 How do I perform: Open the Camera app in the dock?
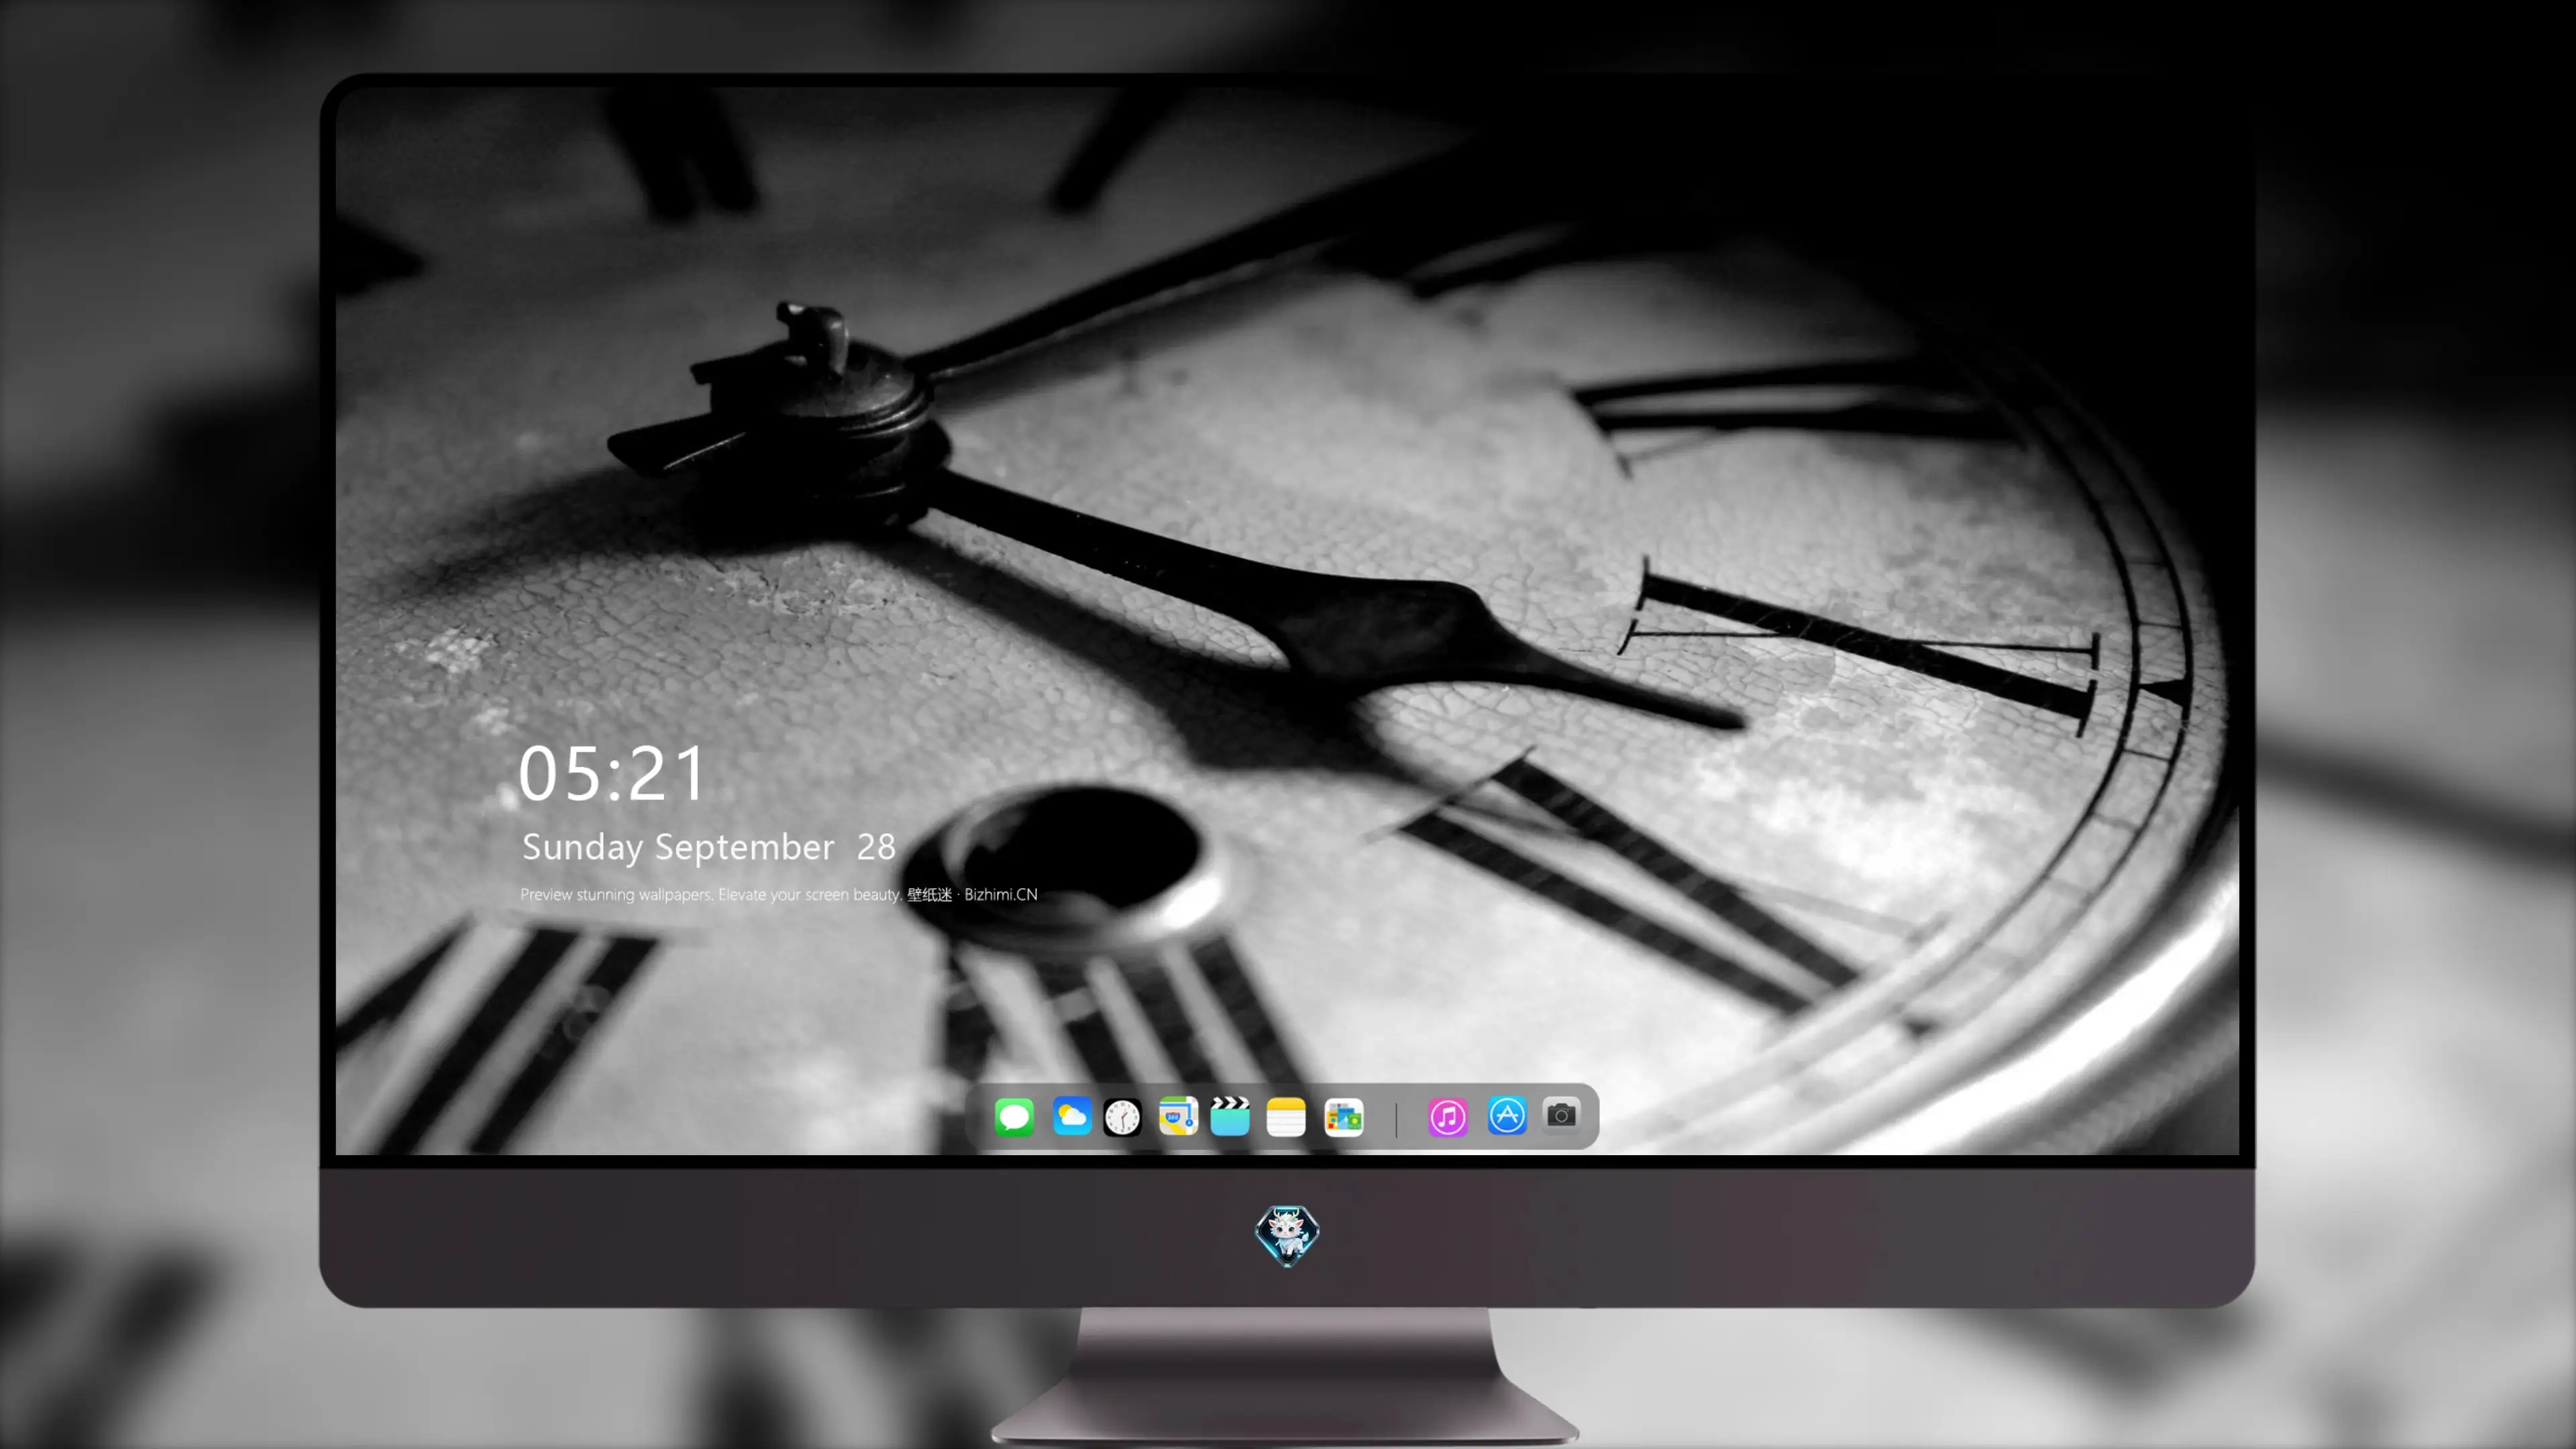[x=1561, y=1115]
